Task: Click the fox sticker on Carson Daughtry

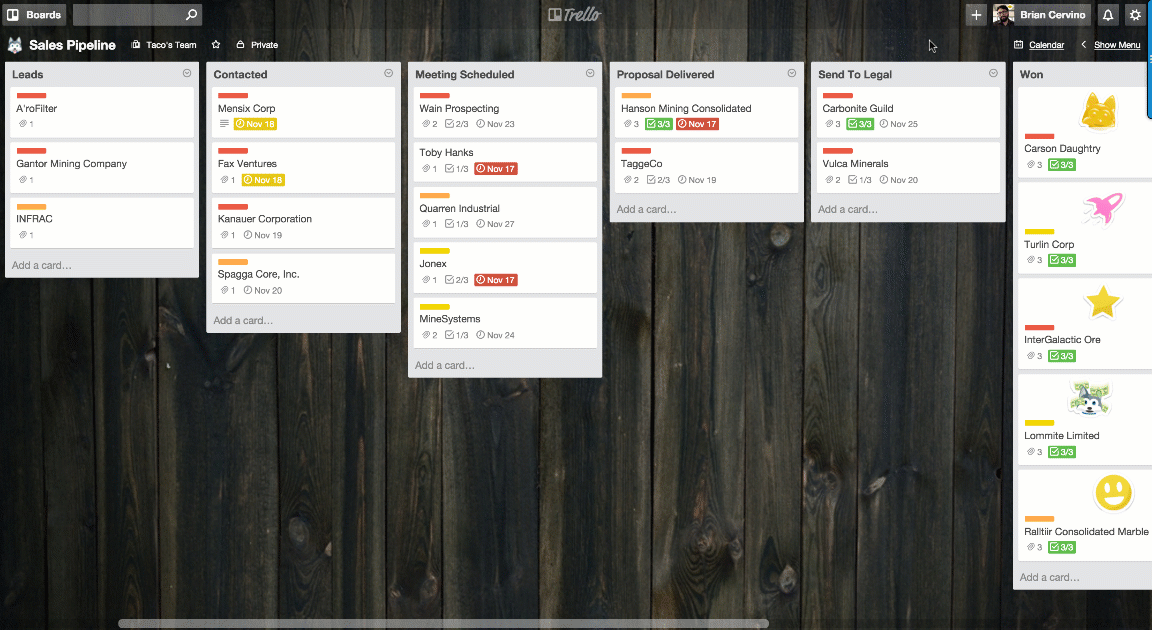Action: (1099, 112)
